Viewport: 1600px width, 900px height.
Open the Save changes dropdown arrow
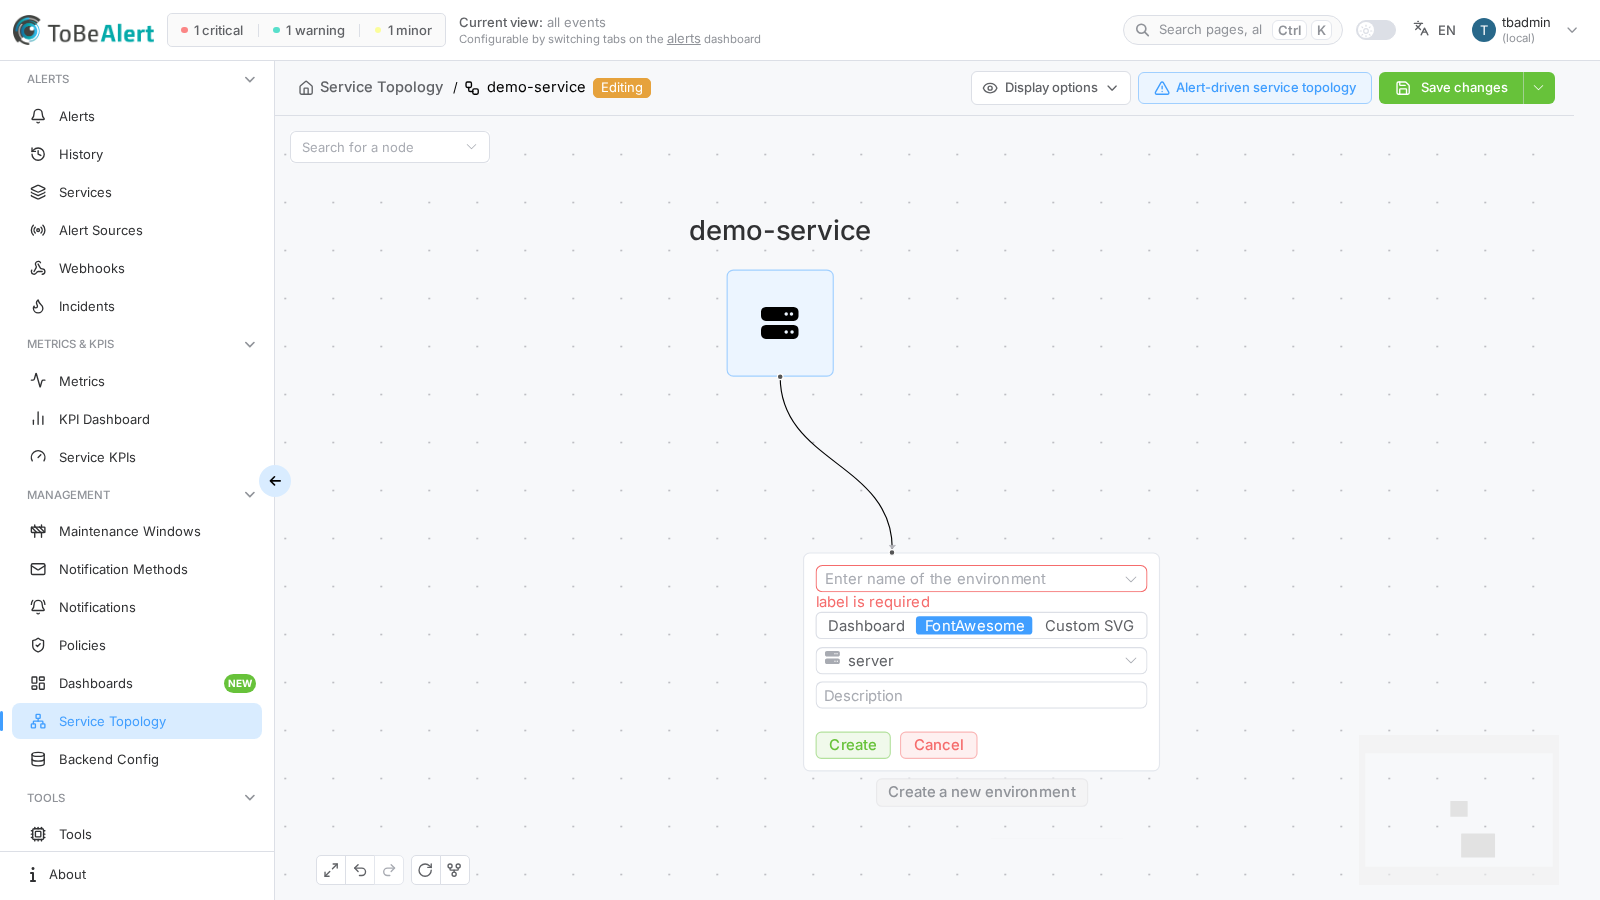point(1539,88)
